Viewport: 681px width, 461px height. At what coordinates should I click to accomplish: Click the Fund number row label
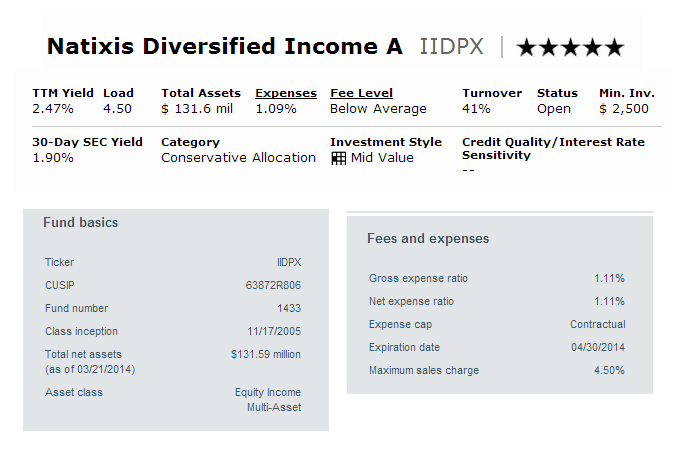tap(76, 308)
